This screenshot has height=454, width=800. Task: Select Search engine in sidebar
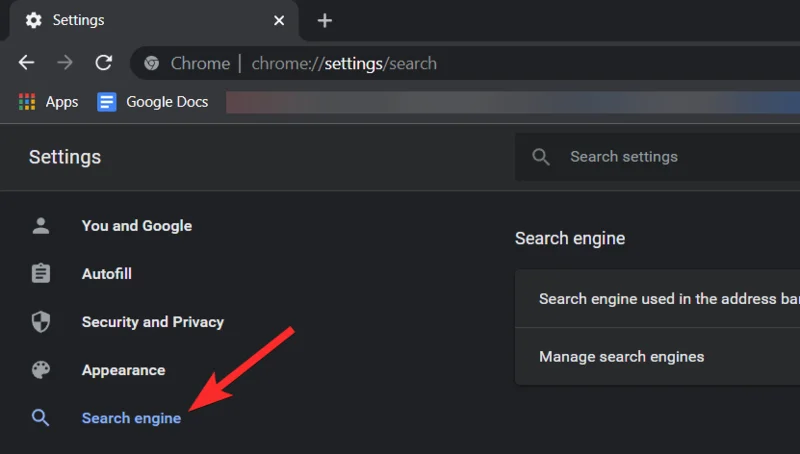click(131, 418)
